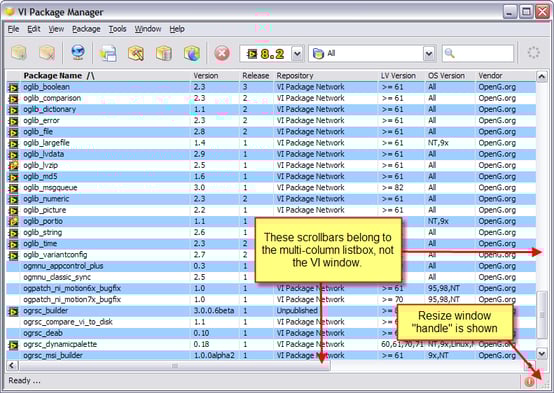
Task: Select the oglib_lvdata package
Action: (43, 154)
